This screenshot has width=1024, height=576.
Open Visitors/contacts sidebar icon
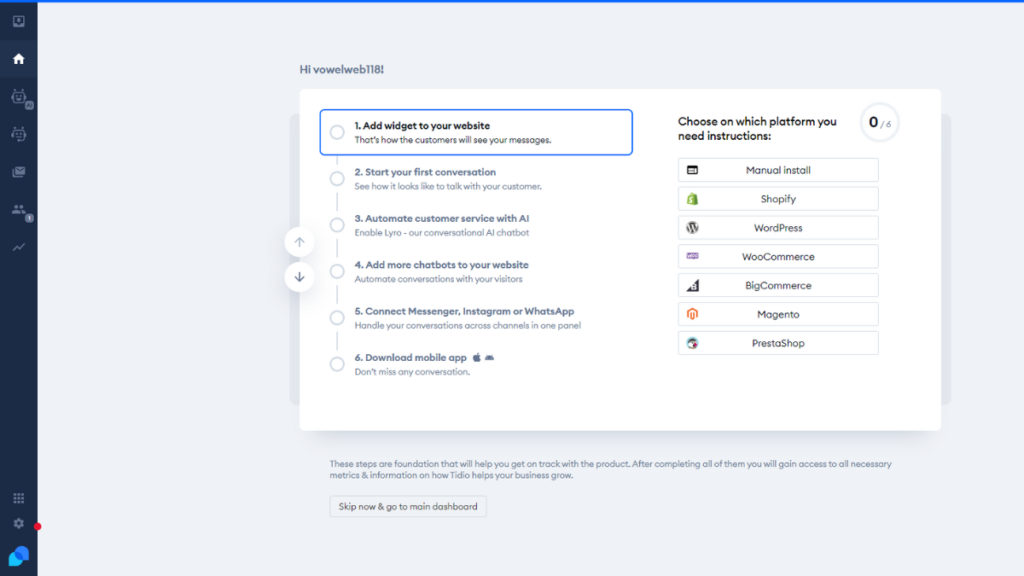click(x=20, y=210)
